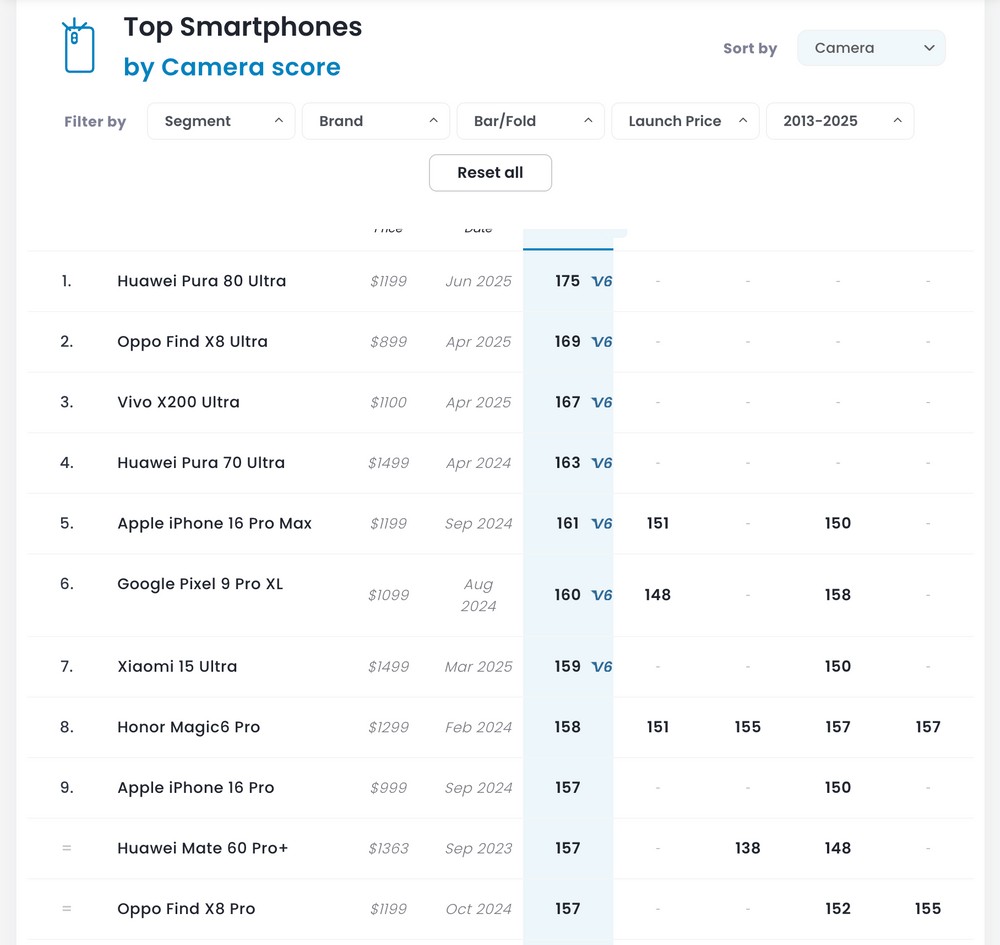Click $1099 price of Google Pixel 9 Pro XL

[x=388, y=595]
